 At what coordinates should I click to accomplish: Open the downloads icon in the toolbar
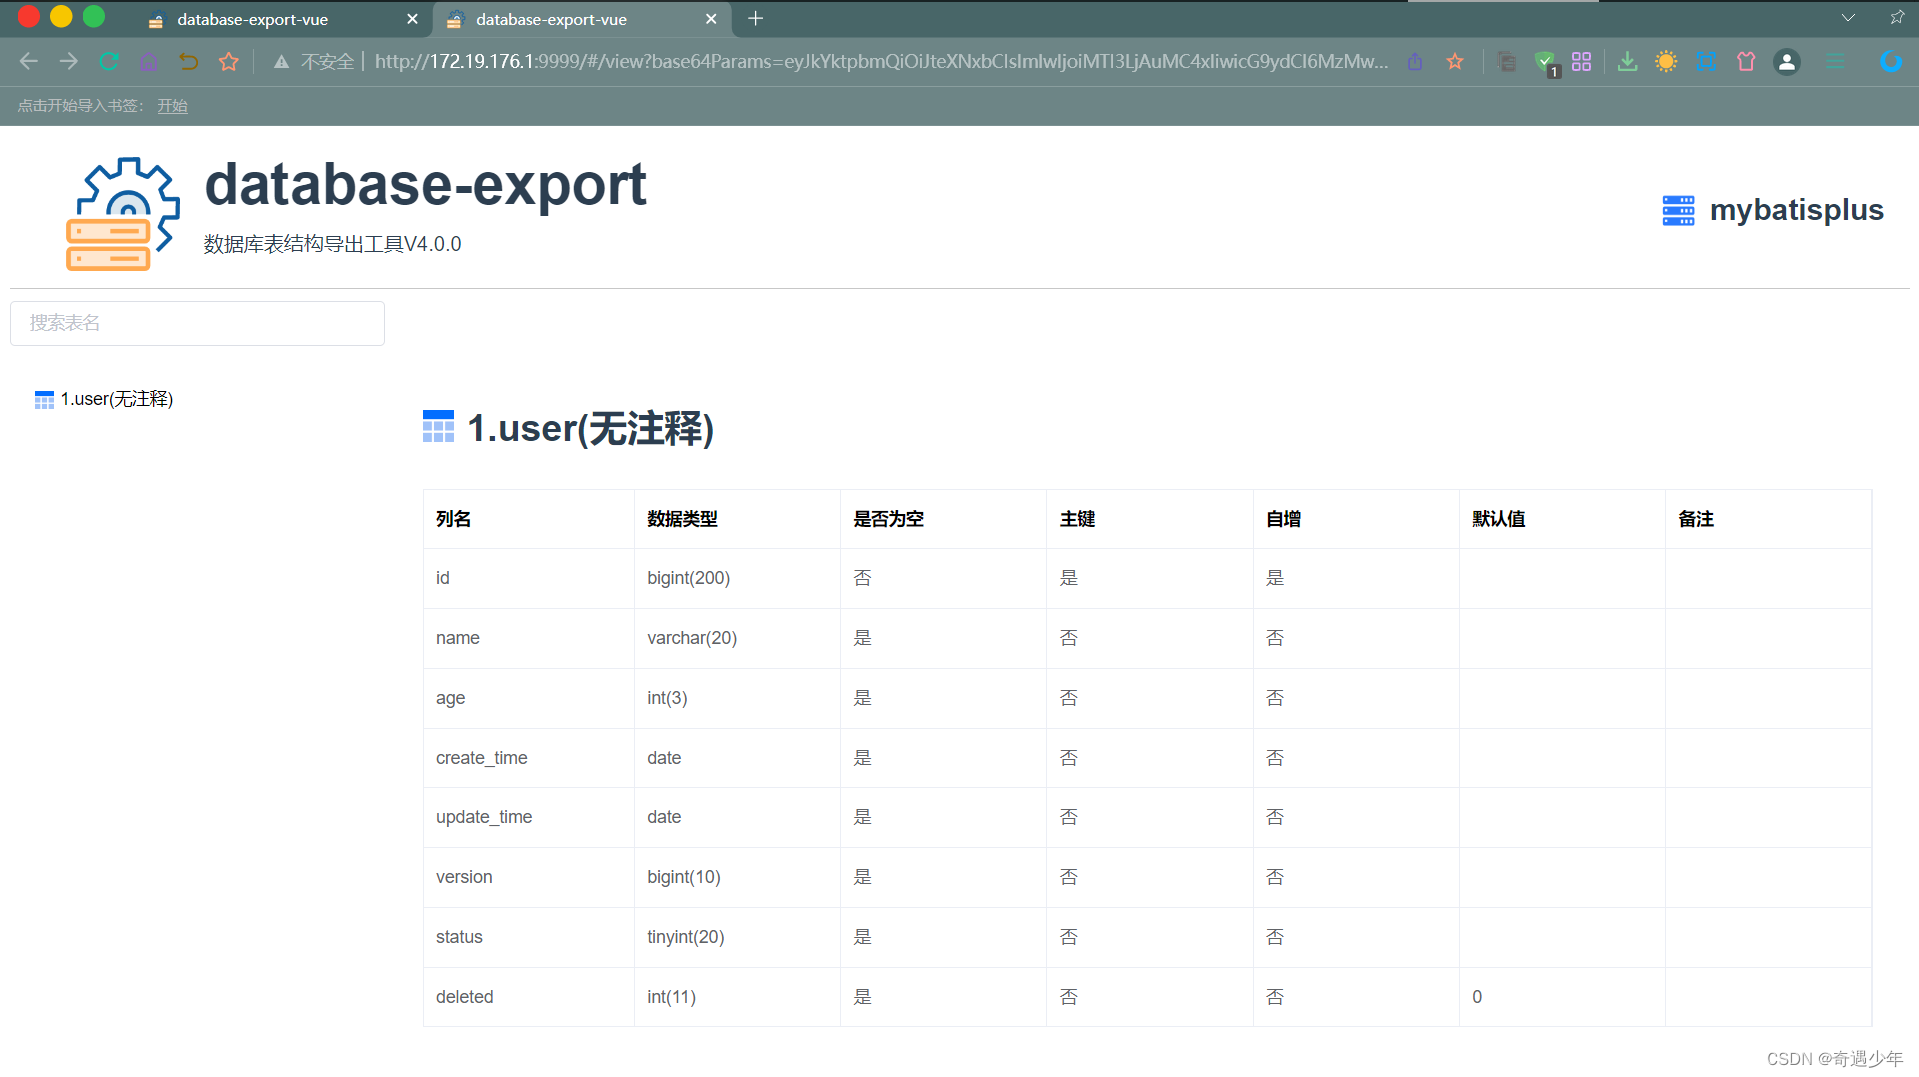[1628, 62]
